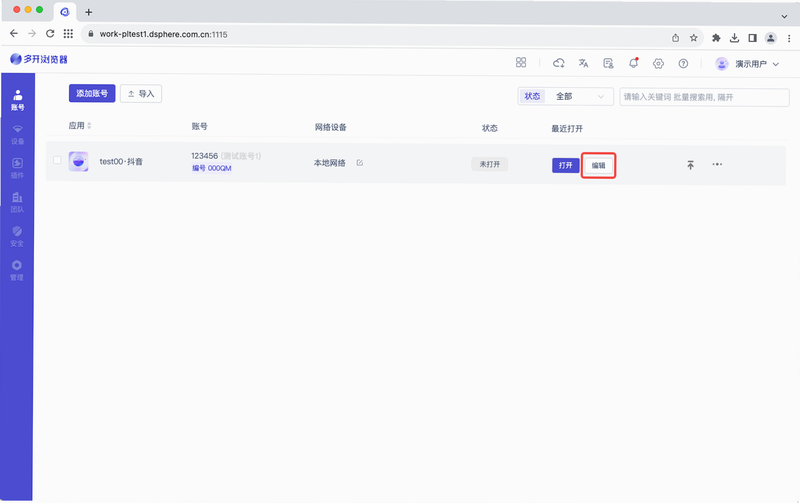Click the 导入 import button
This screenshot has width=800, height=503.
click(141, 94)
